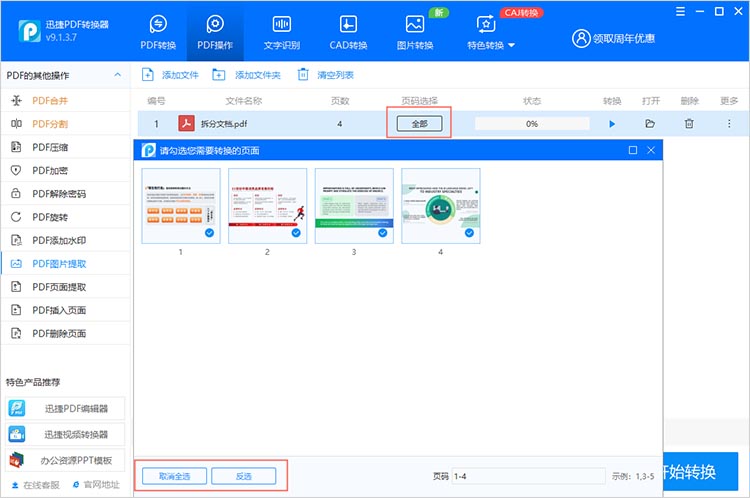
Task: Uncheck page 3 checkmark
Action: [x=383, y=233]
